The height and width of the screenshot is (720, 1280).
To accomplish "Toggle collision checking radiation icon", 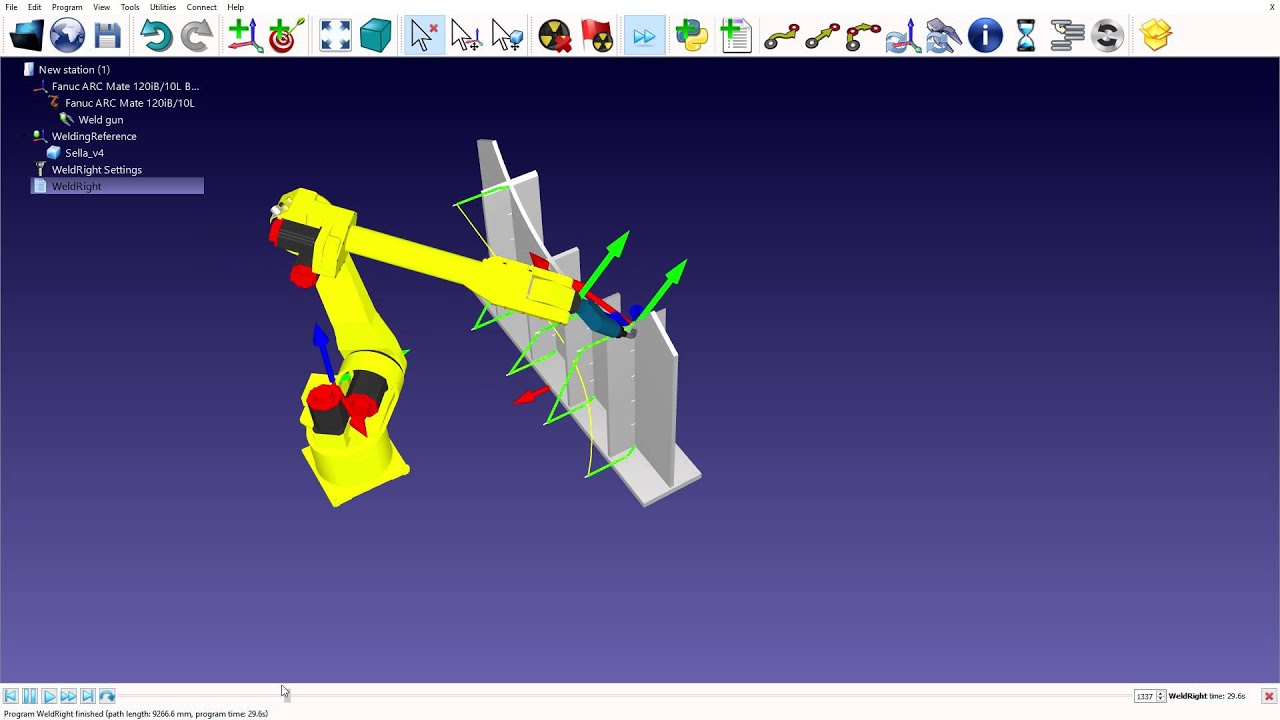I will [x=554, y=36].
